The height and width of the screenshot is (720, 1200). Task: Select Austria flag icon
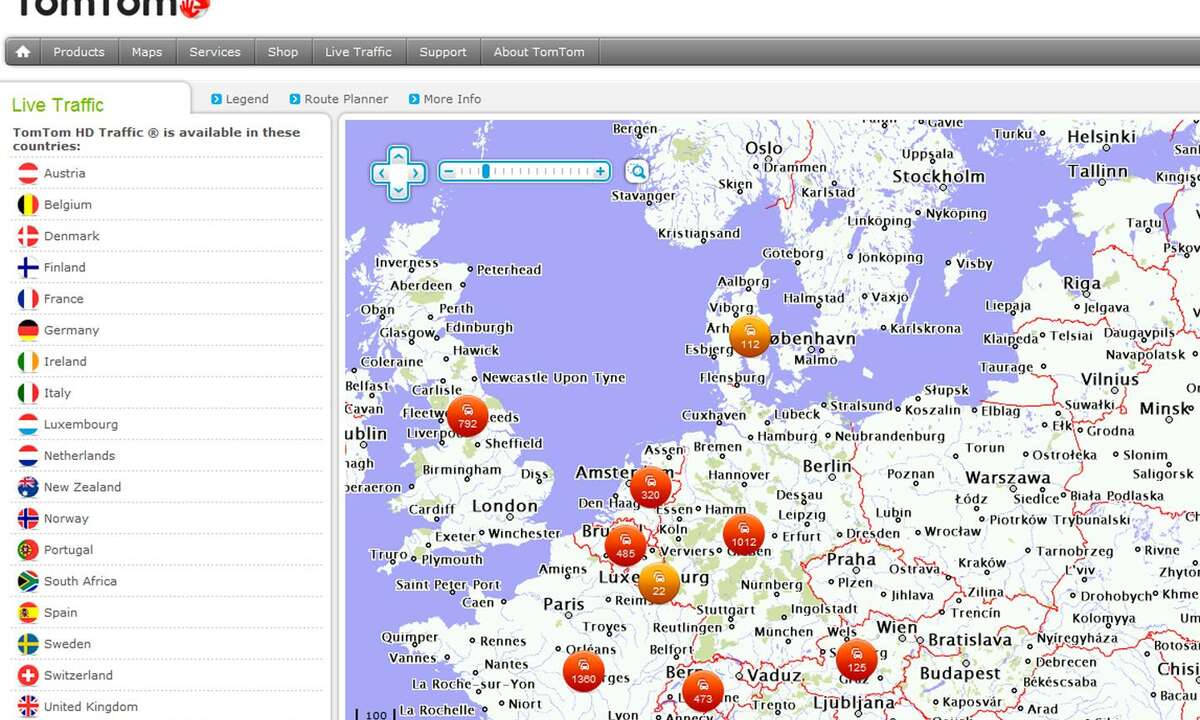(x=28, y=173)
